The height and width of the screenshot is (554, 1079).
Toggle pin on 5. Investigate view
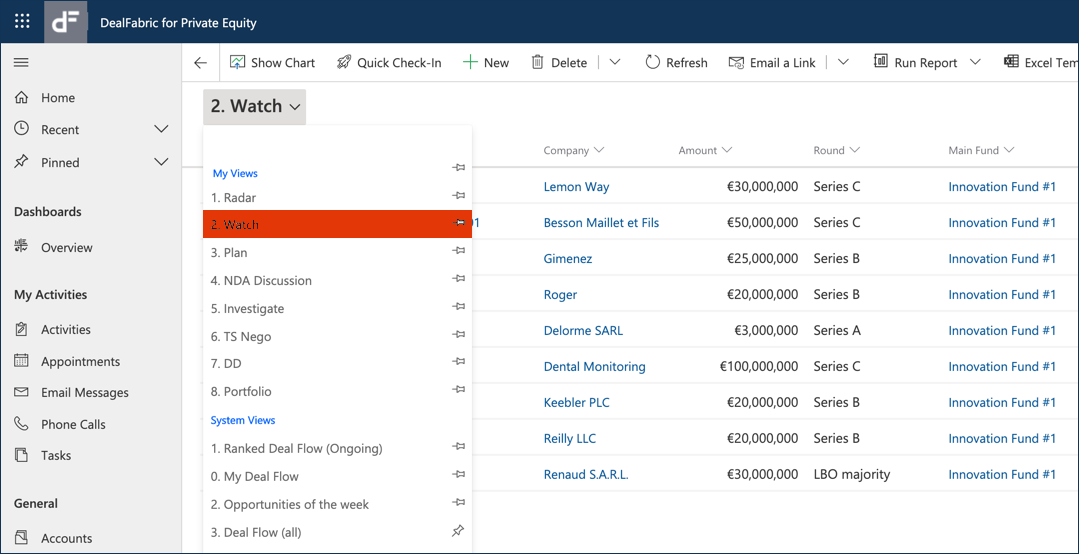(459, 307)
